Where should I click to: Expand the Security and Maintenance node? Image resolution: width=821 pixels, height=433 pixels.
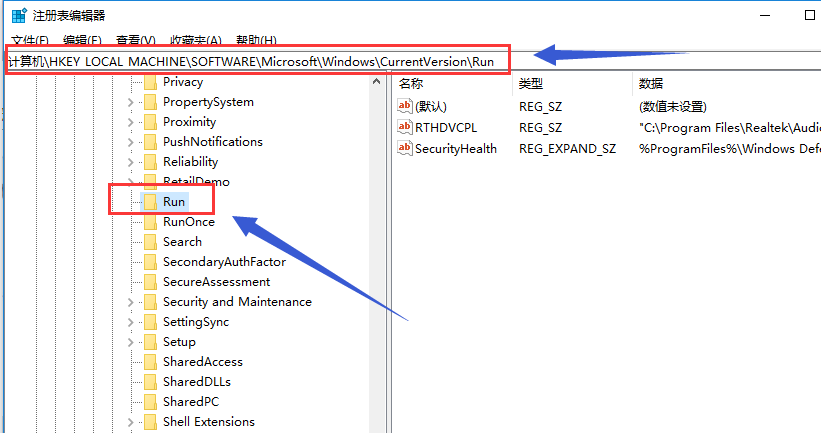click(x=130, y=302)
